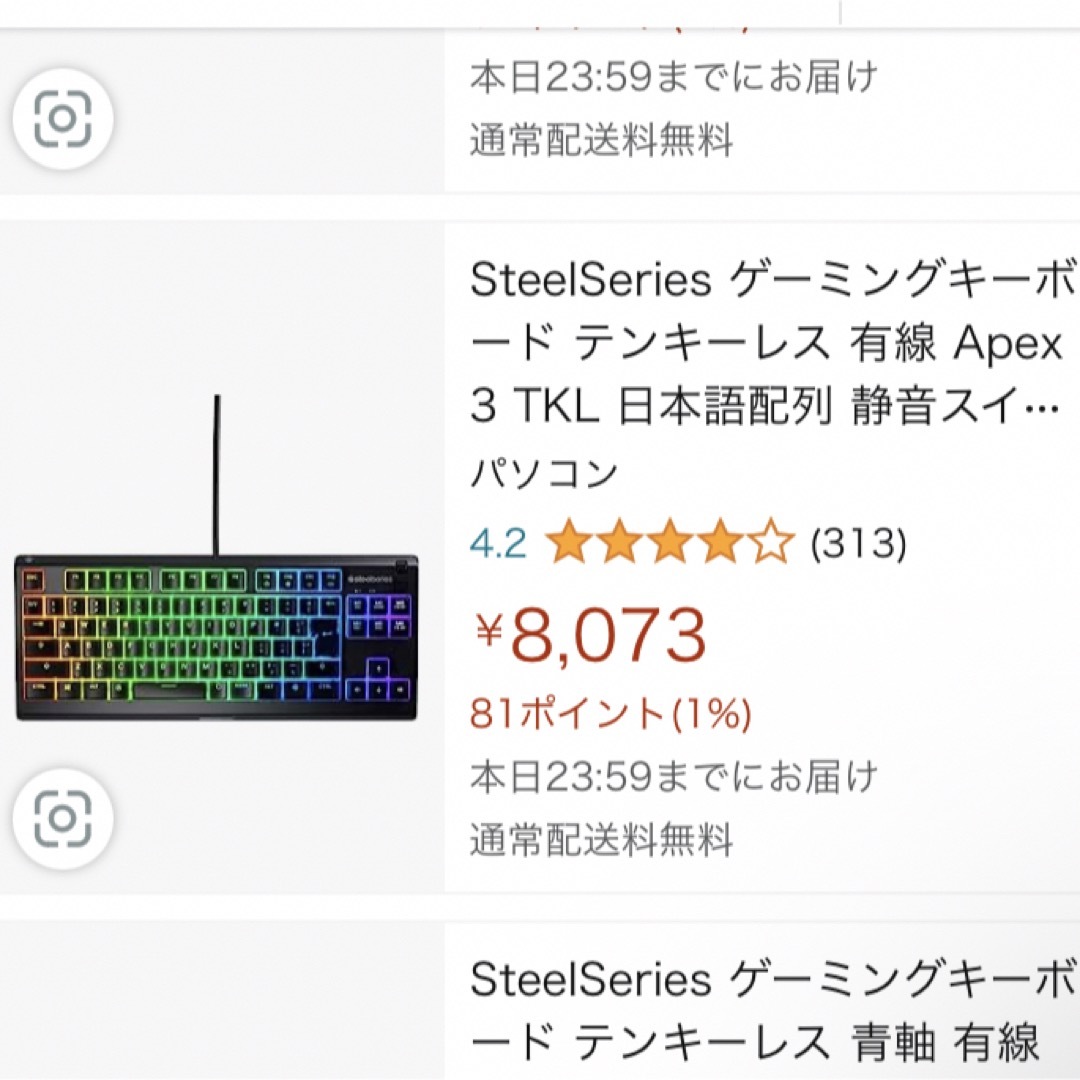Click the ¥8,073 price
The width and height of the screenshot is (1080, 1080).
click(591, 634)
